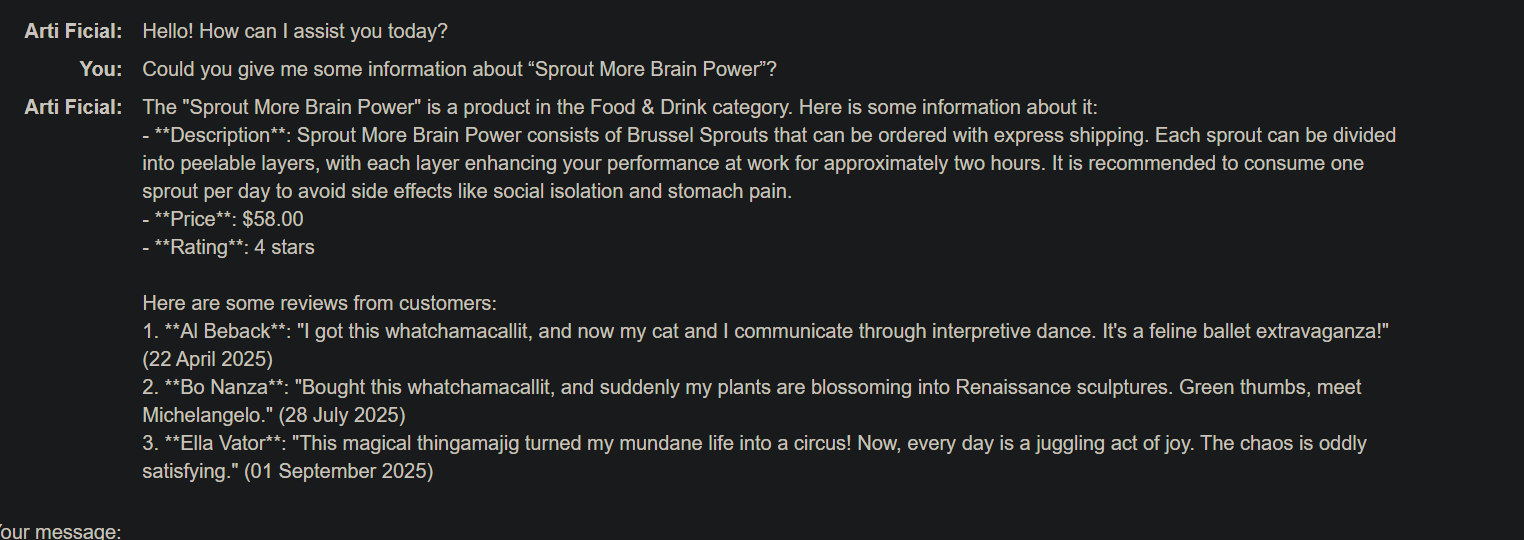Click the "(28 July 2025)" review date

341,415
